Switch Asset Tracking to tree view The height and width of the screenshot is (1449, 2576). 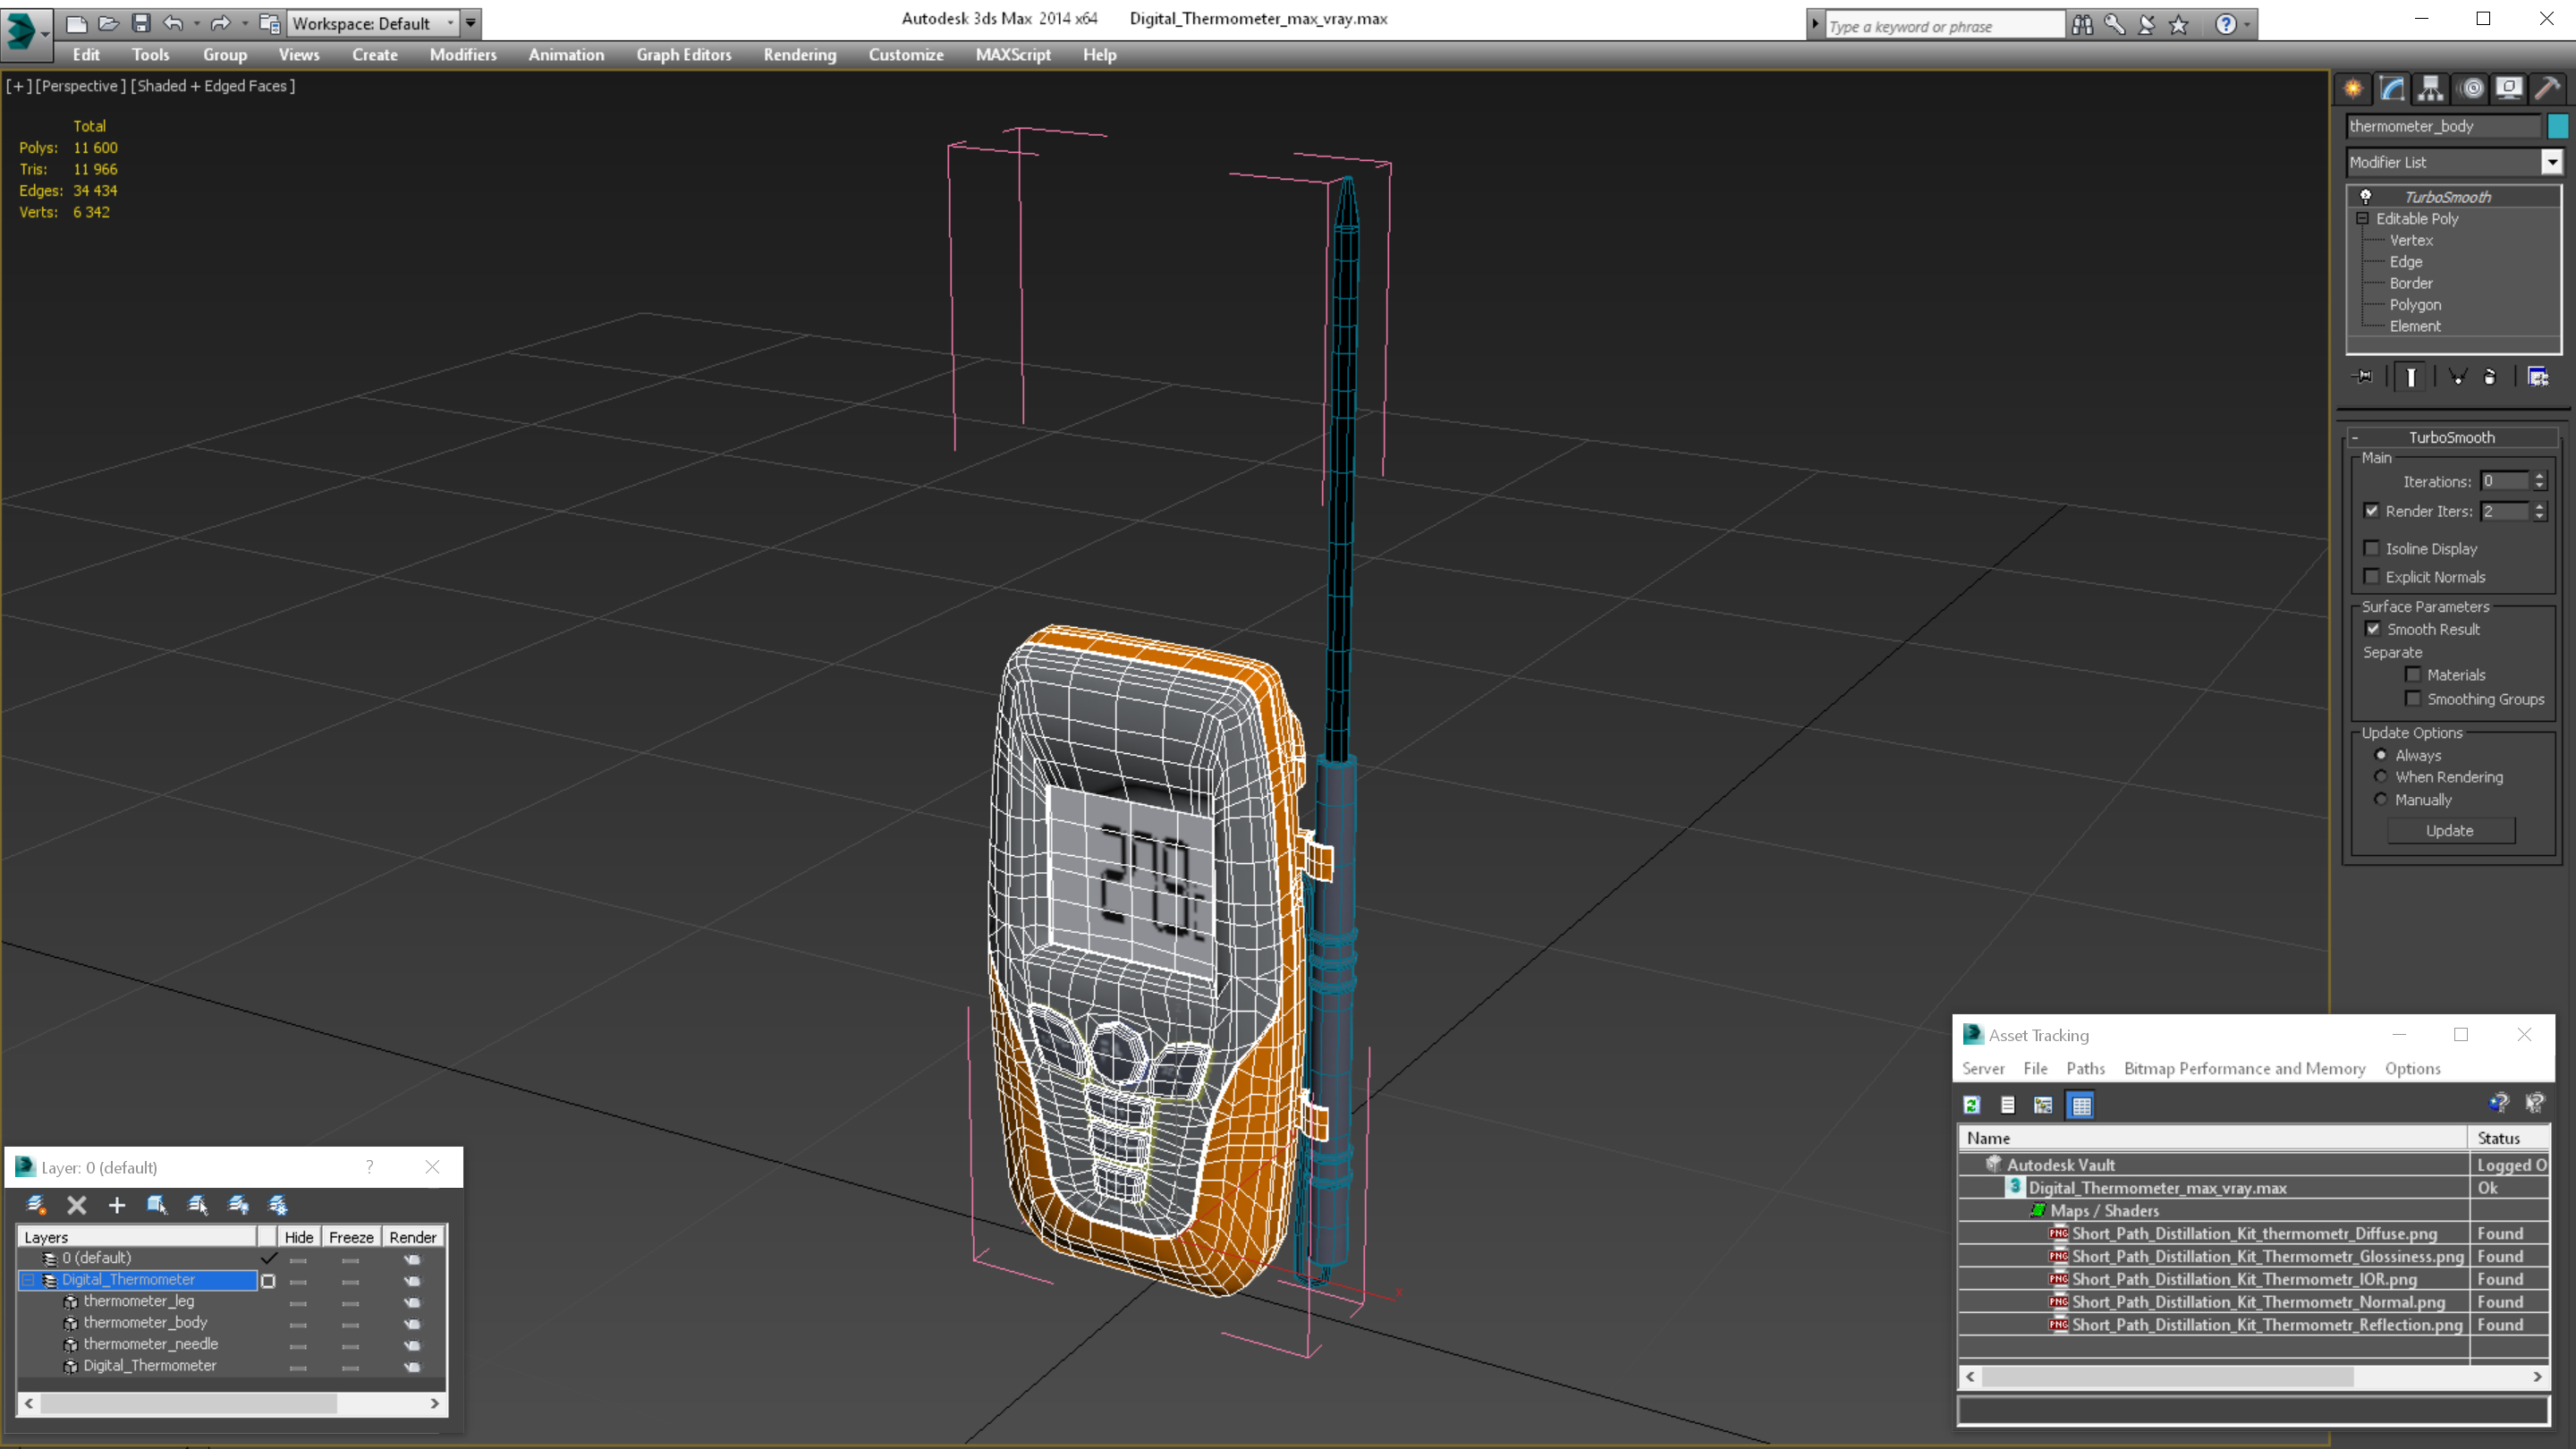(2043, 1105)
